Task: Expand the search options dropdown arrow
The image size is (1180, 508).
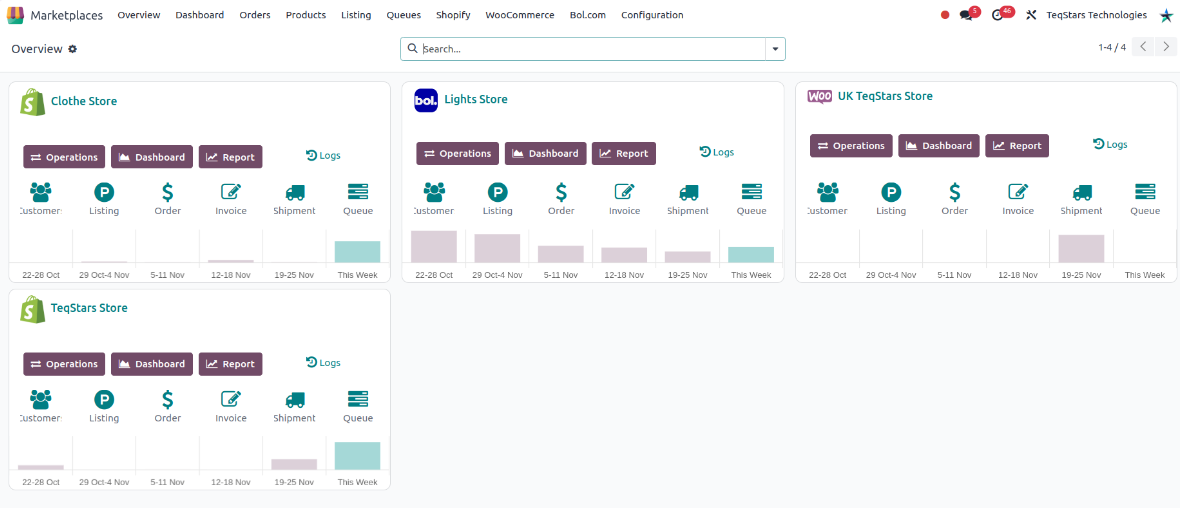Action: tap(775, 49)
